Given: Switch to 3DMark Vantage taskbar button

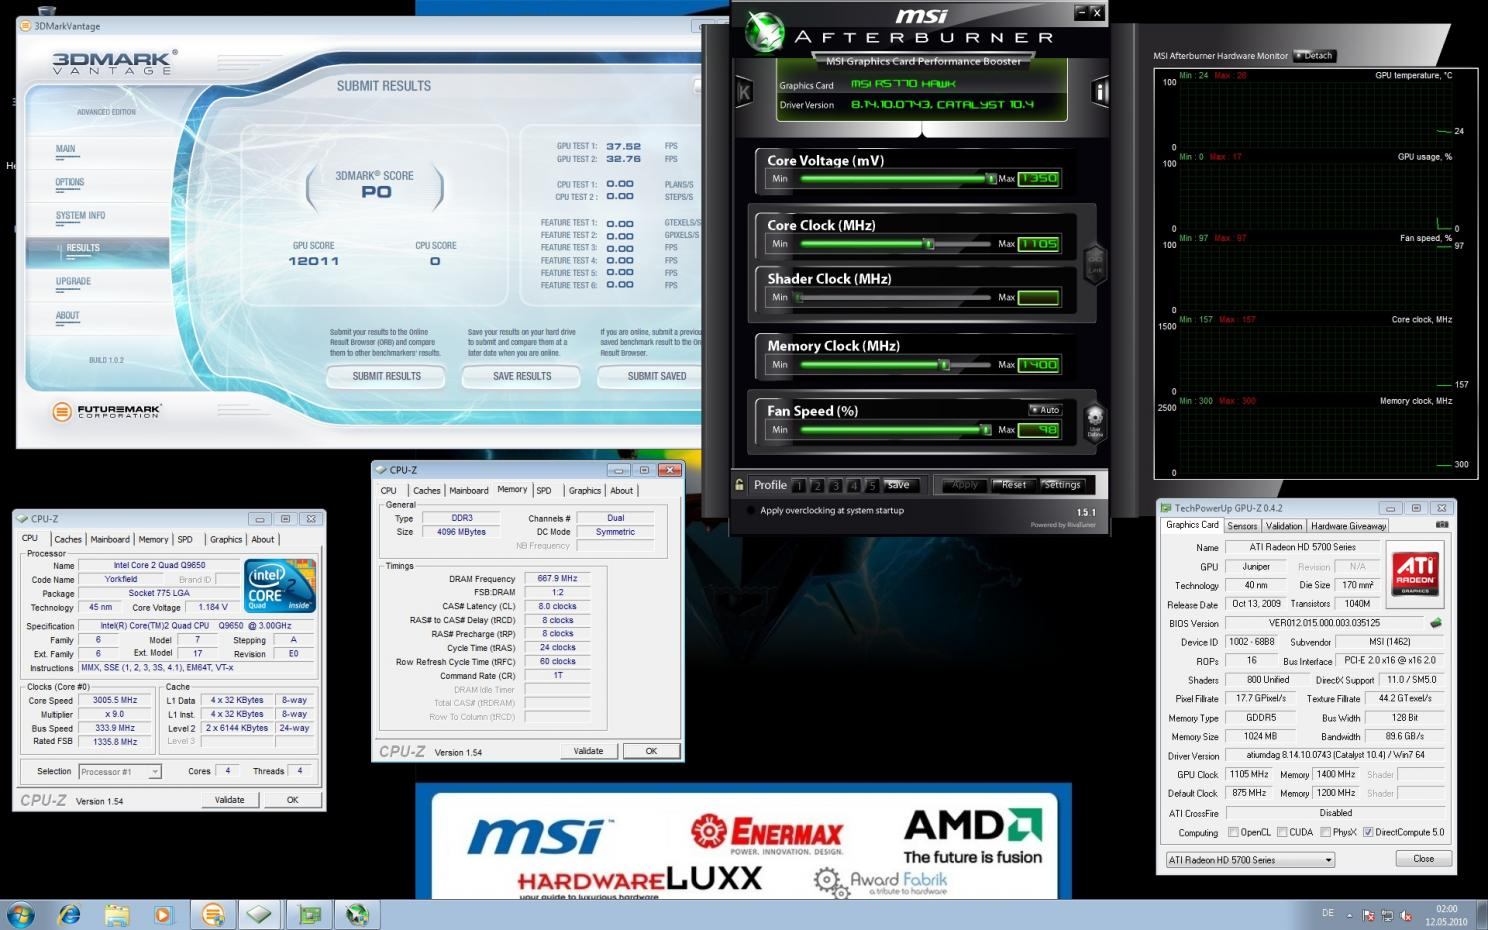Looking at the screenshot, I should [x=212, y=914].
